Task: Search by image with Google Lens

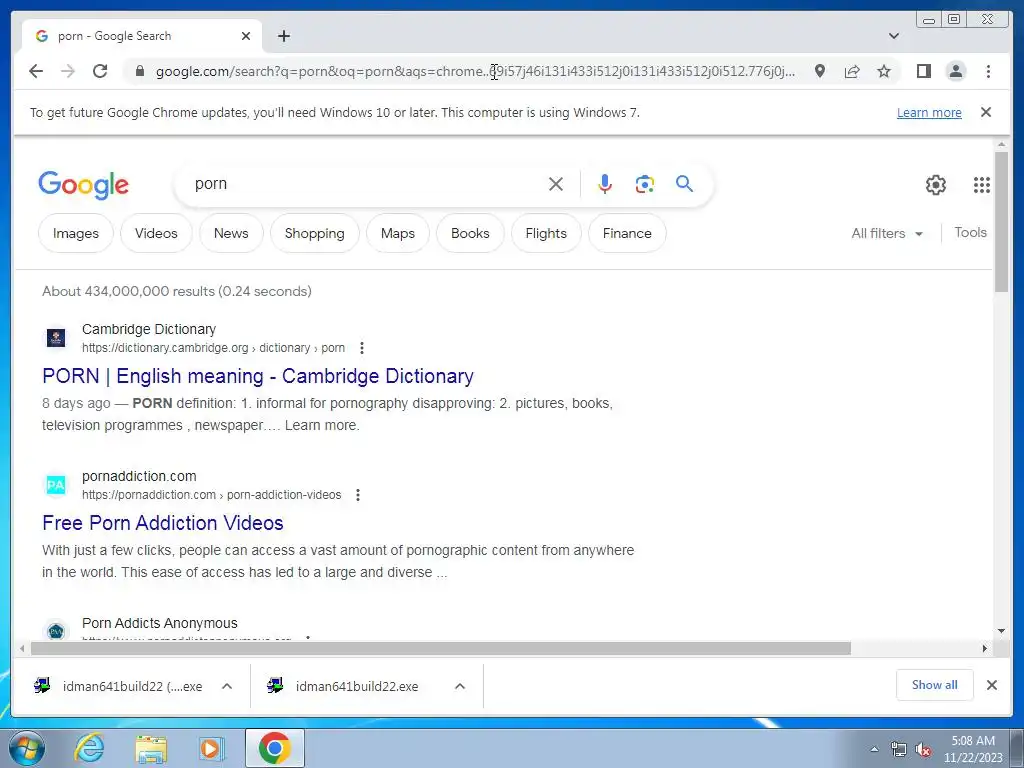Action: tap(645, 184)
